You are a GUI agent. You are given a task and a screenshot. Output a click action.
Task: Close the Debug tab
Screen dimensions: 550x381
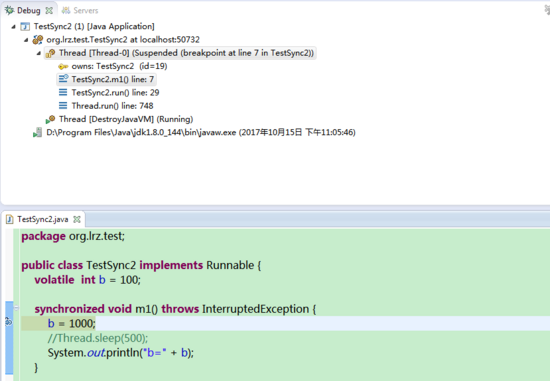coord(49,11)
